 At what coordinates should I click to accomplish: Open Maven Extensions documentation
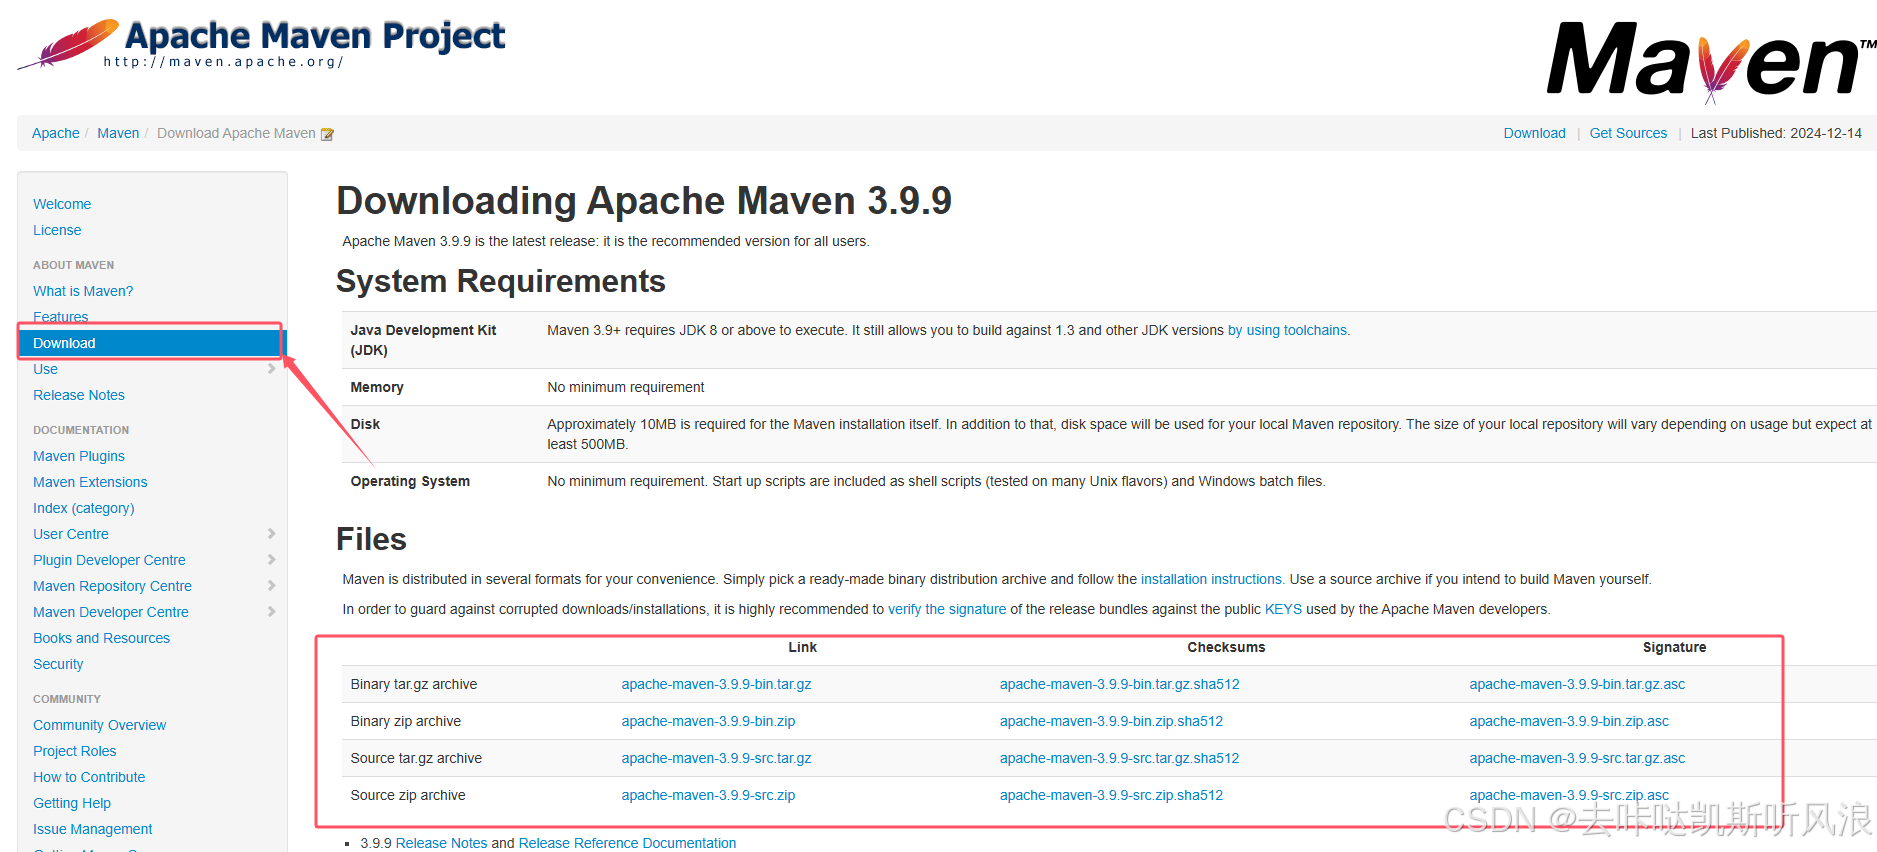point(90,482)
